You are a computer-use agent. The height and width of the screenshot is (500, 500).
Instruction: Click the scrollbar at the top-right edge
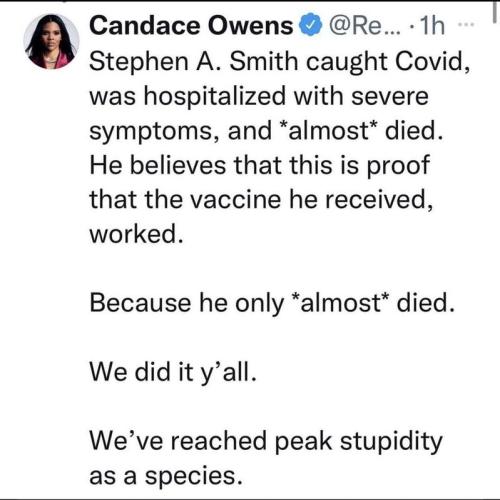495,12
